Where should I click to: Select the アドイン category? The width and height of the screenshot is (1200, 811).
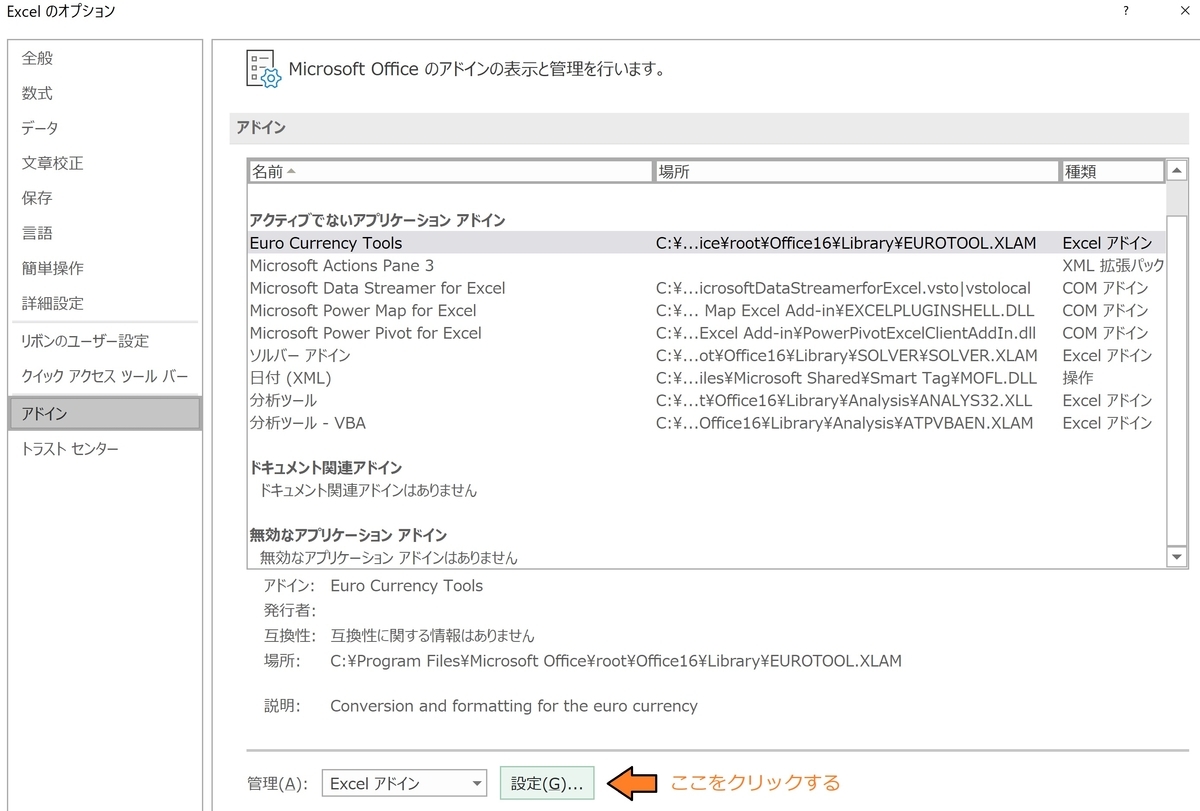[105, 413]
